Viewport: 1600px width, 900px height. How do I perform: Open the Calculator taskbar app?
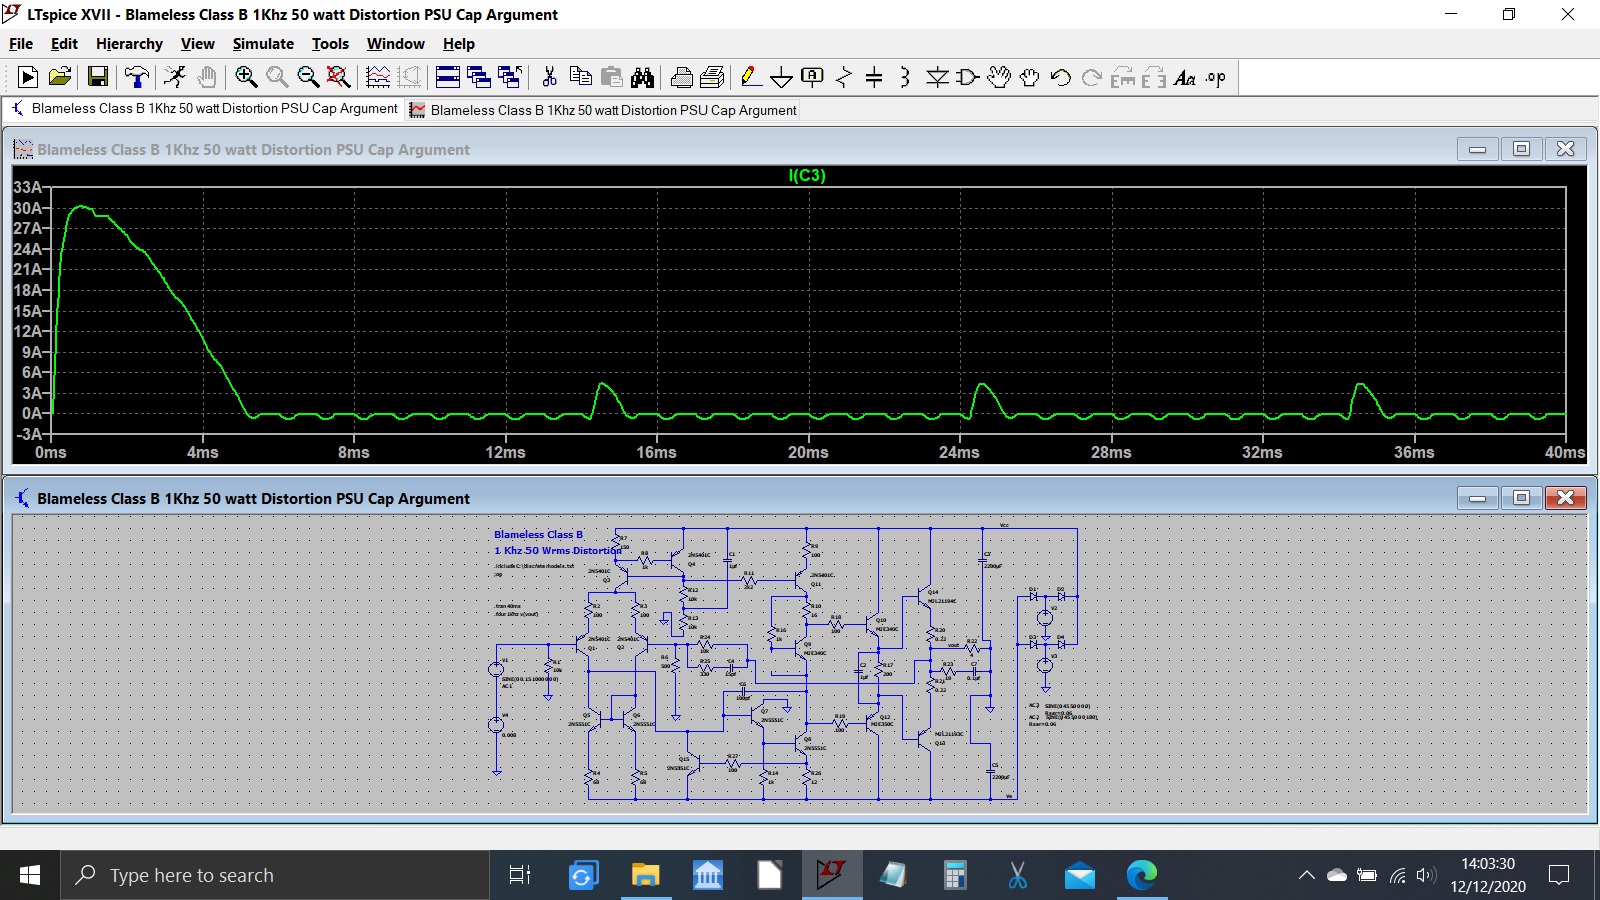click(x=955, y=875)
